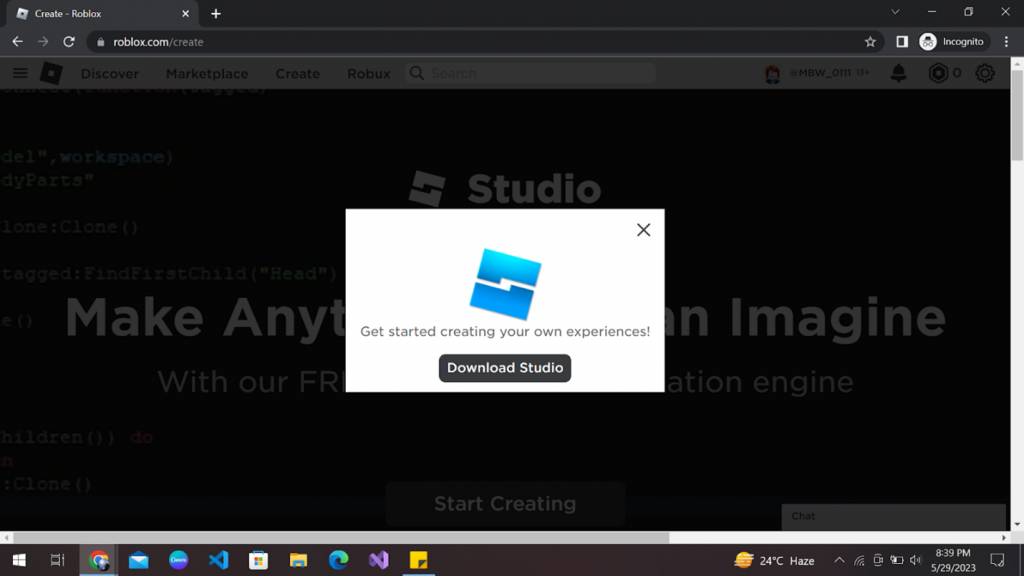Toggle the notification center in the system tray
Image resolution: width=1024 pixels, height=576 pixels.
pos(996,560)
